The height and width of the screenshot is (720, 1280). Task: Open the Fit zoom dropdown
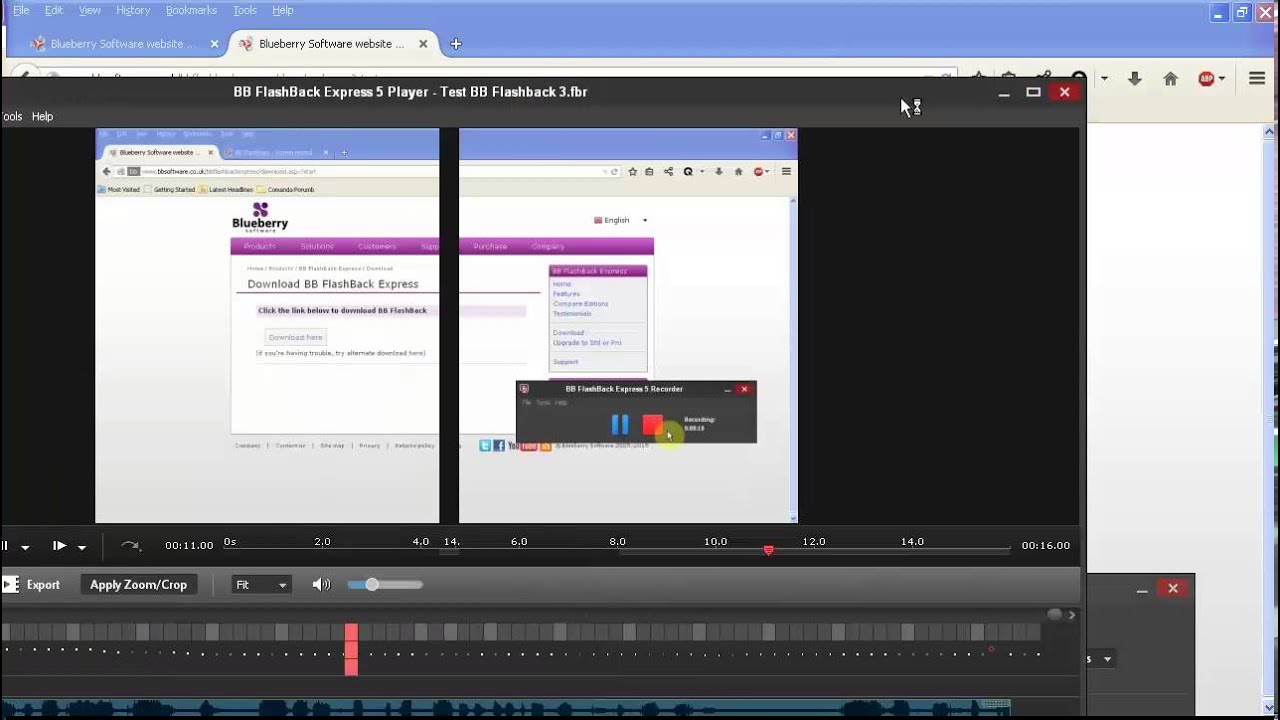(x=260, y=585)
